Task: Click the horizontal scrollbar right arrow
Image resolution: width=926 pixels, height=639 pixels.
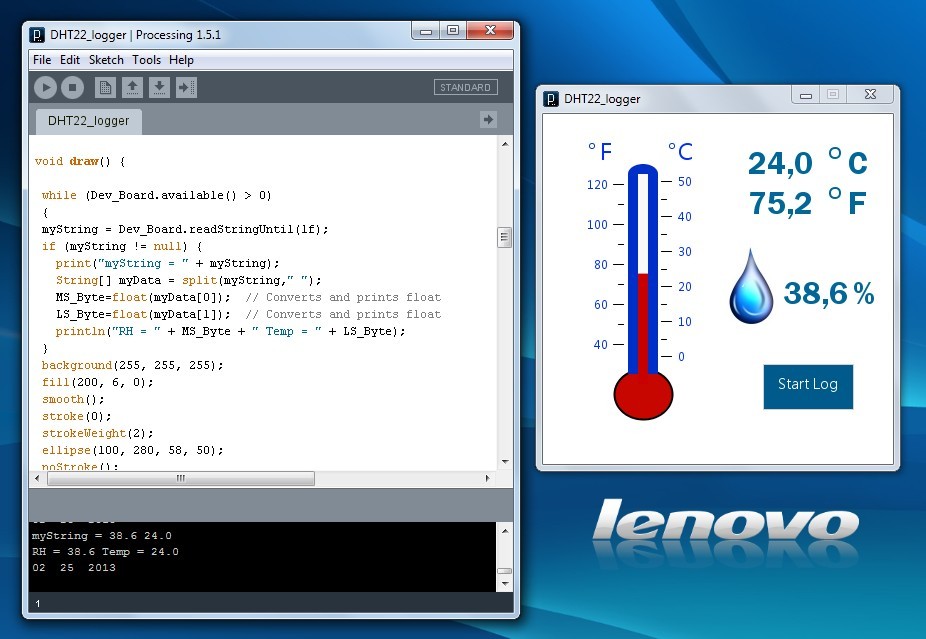Action: [x=487, y=478]
